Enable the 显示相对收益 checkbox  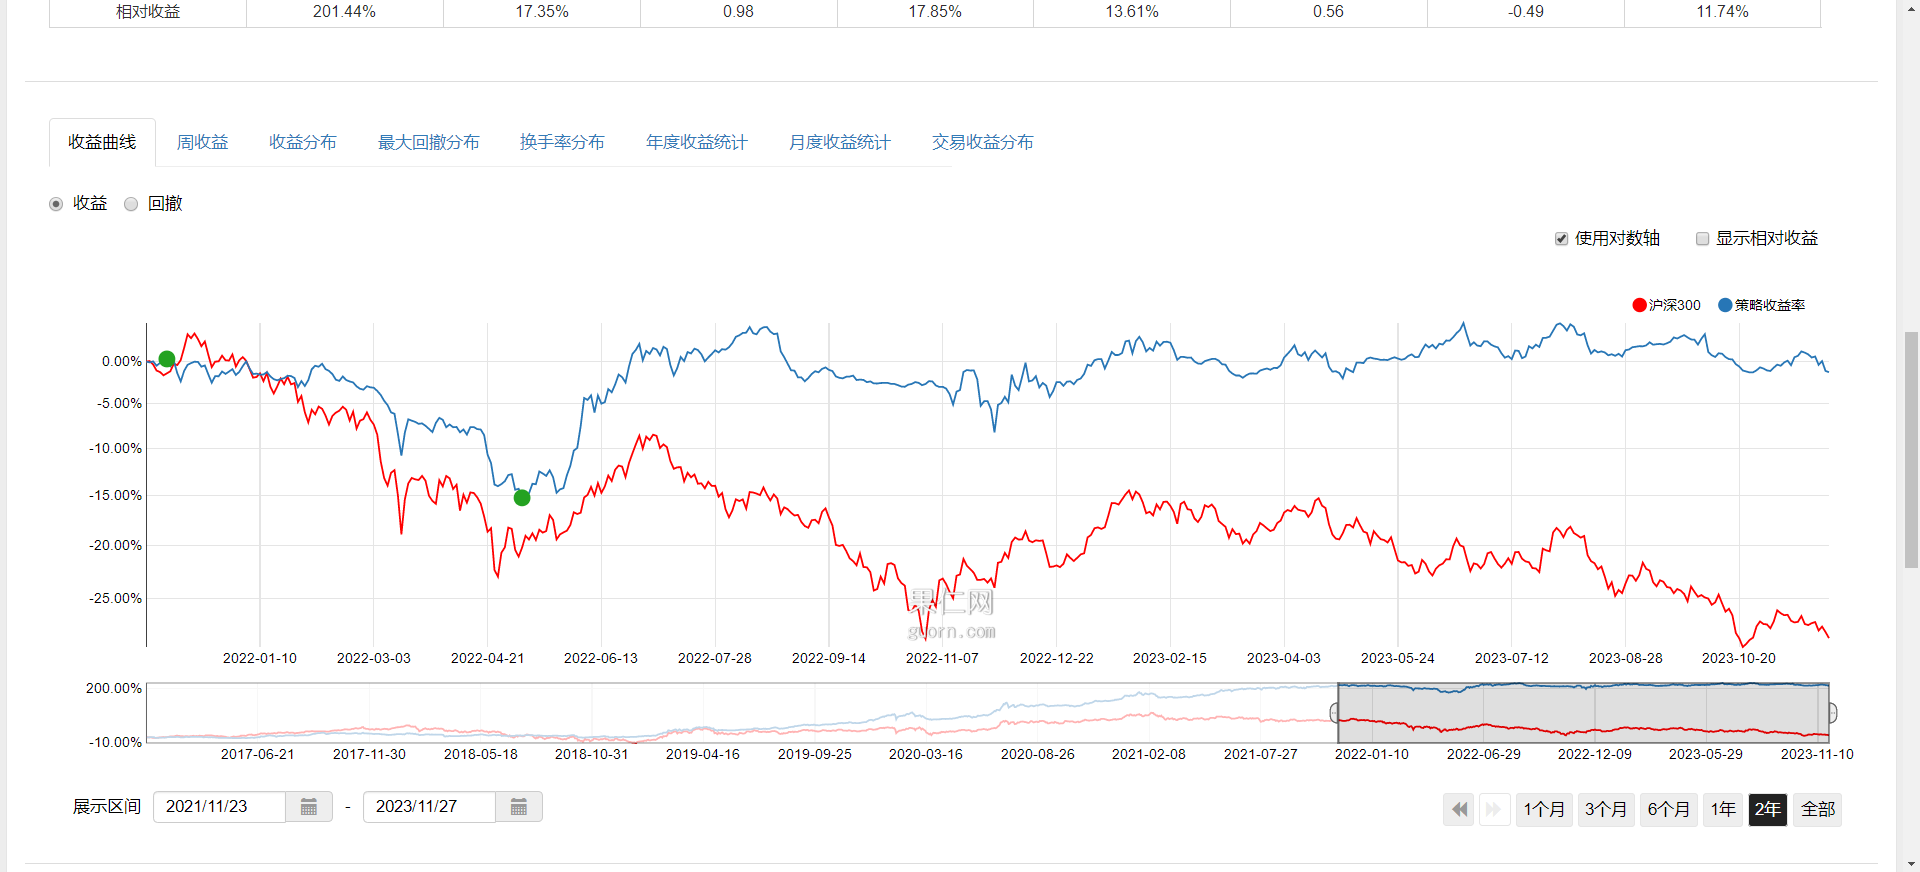click(x=1702, y=239)
